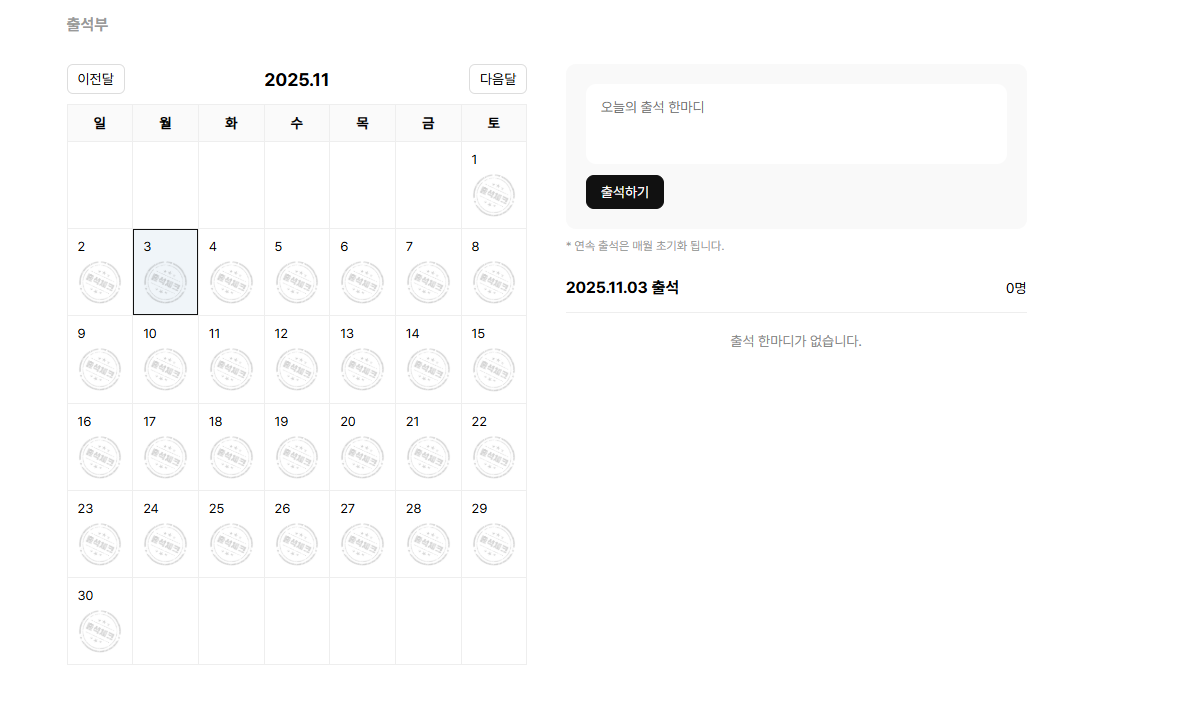Click the stamp icon on November 8
This screenshot has width=1181, height=706.
494,283
